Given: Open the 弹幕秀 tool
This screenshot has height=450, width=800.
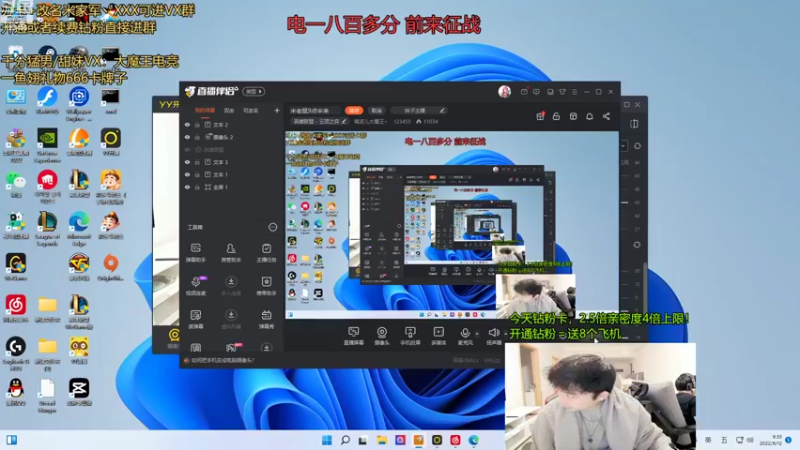Looking at the screenshot, I should pos(266,319).
